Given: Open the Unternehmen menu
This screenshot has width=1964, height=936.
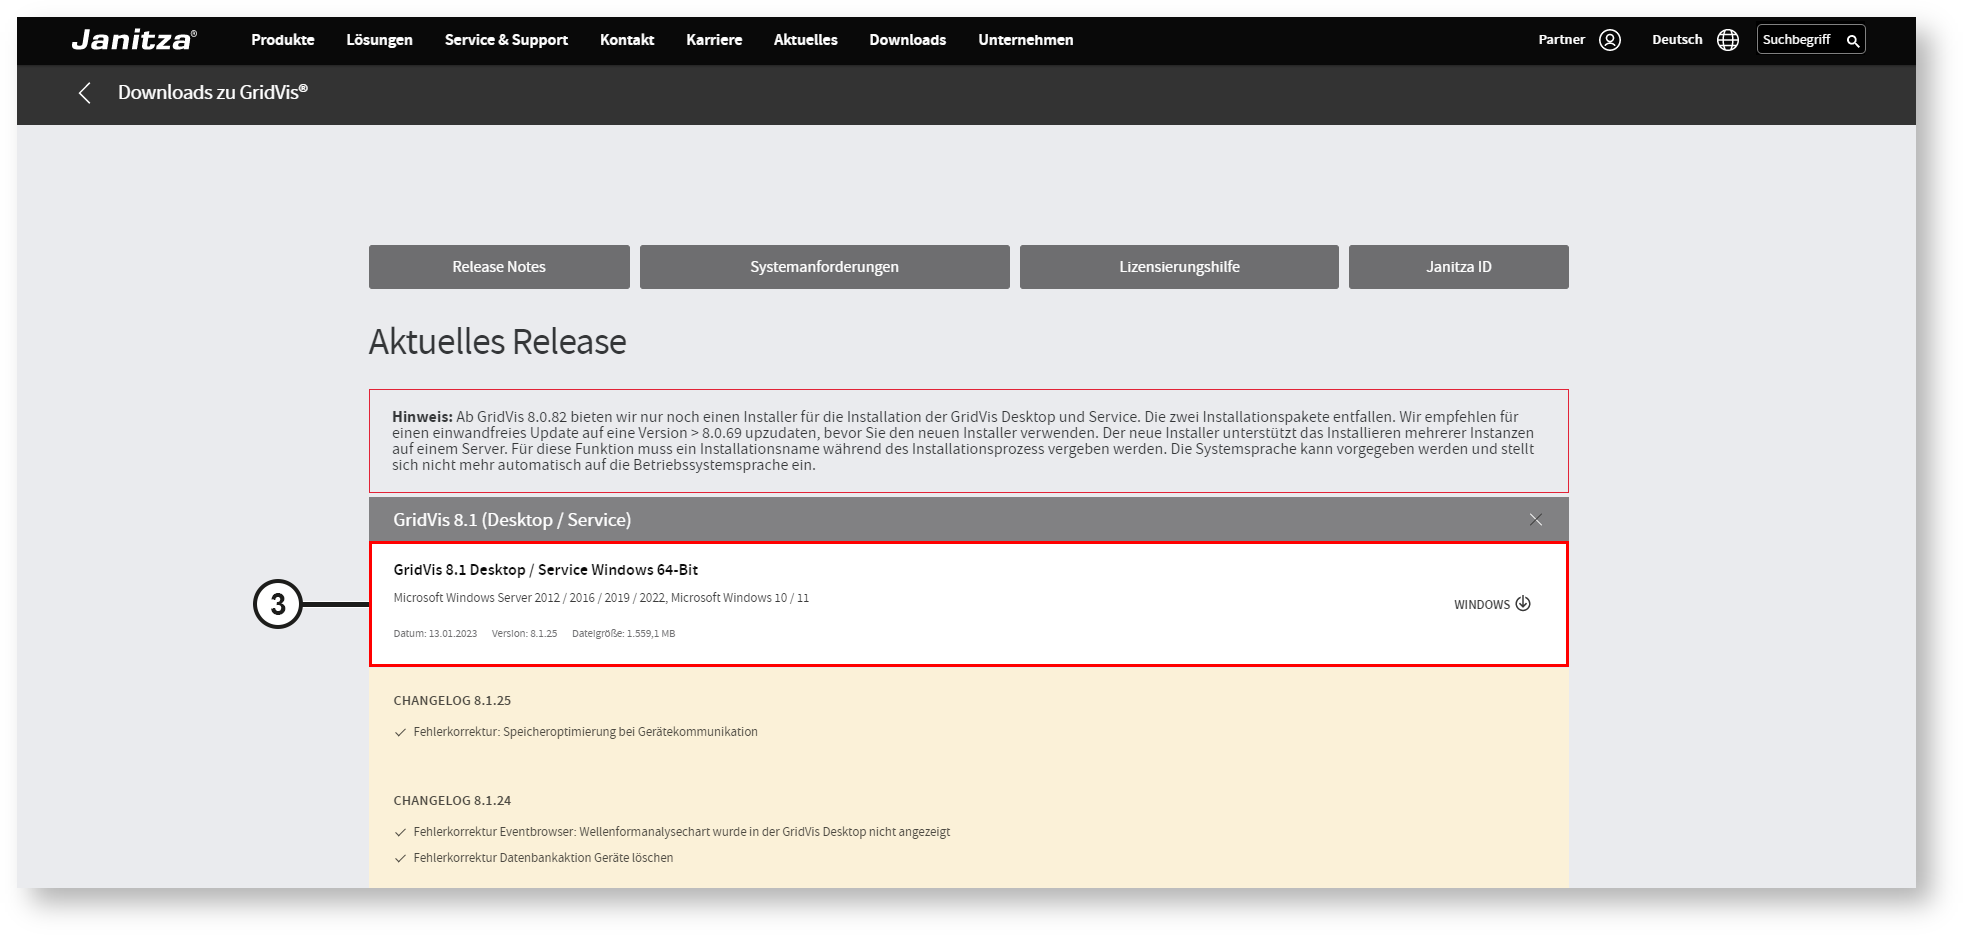Looking at the screenshot, I should [x=1025, y=40].
